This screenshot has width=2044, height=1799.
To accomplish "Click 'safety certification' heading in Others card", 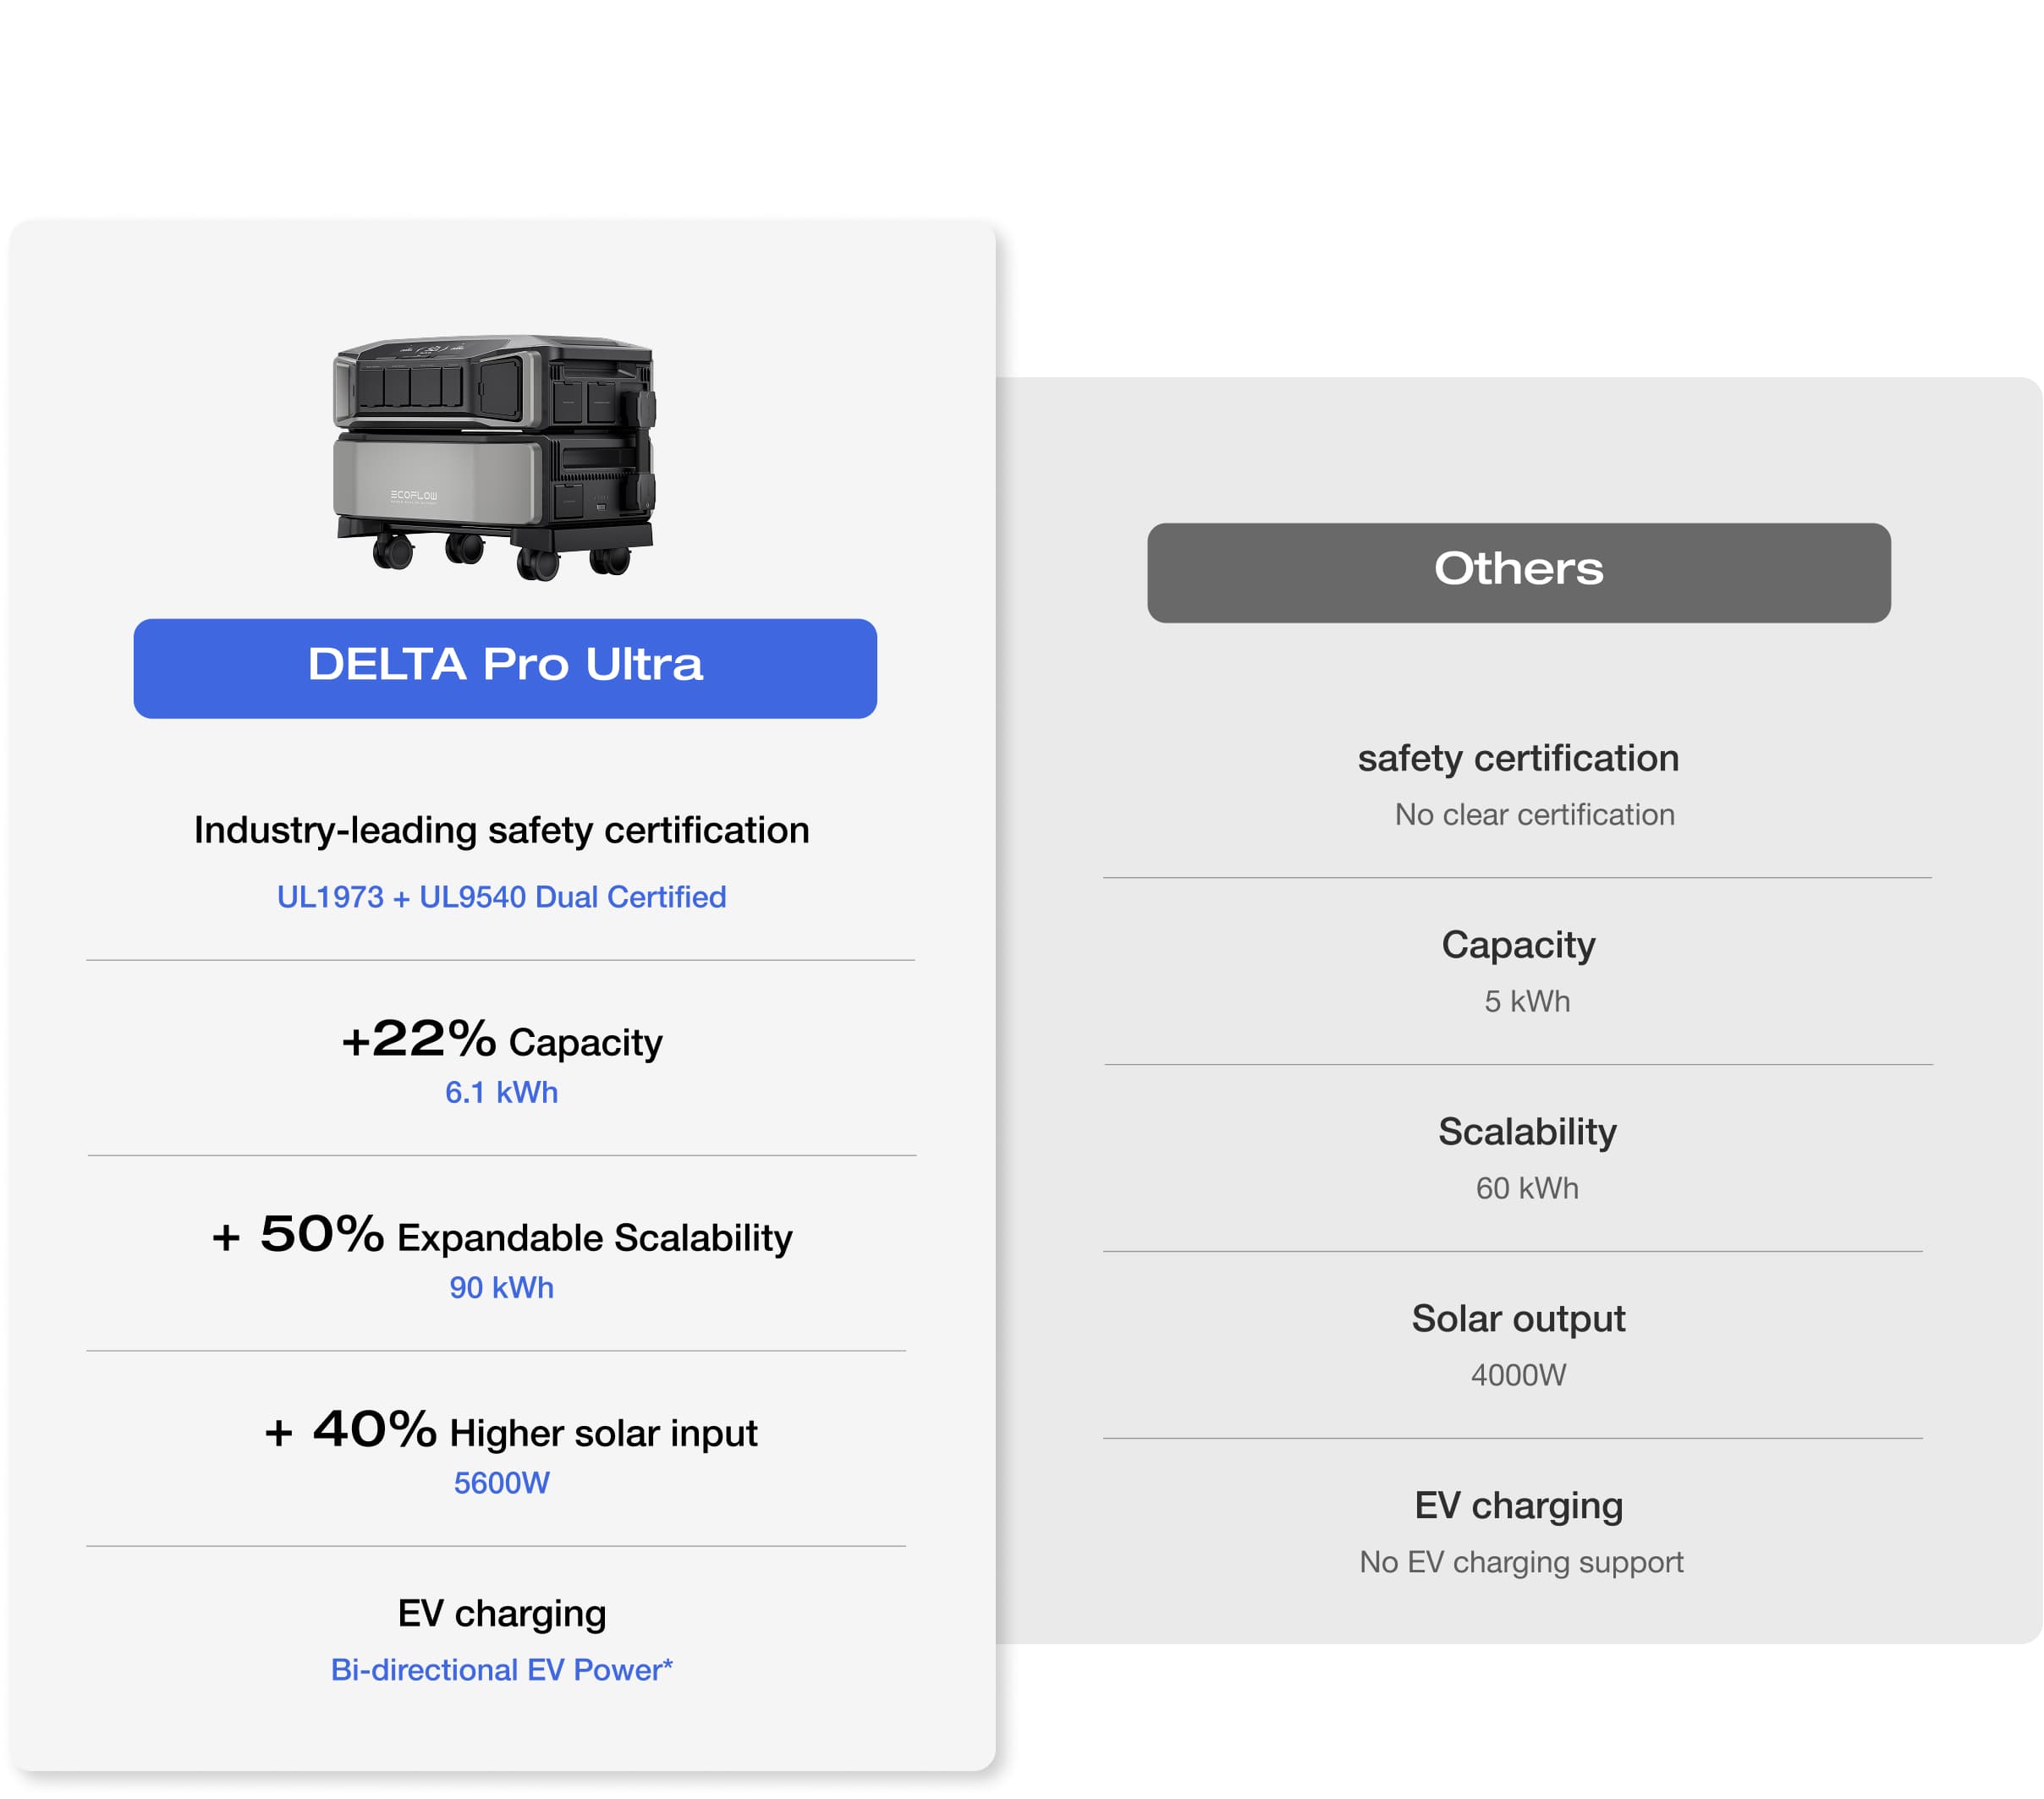I will [x=1518, y=758].
